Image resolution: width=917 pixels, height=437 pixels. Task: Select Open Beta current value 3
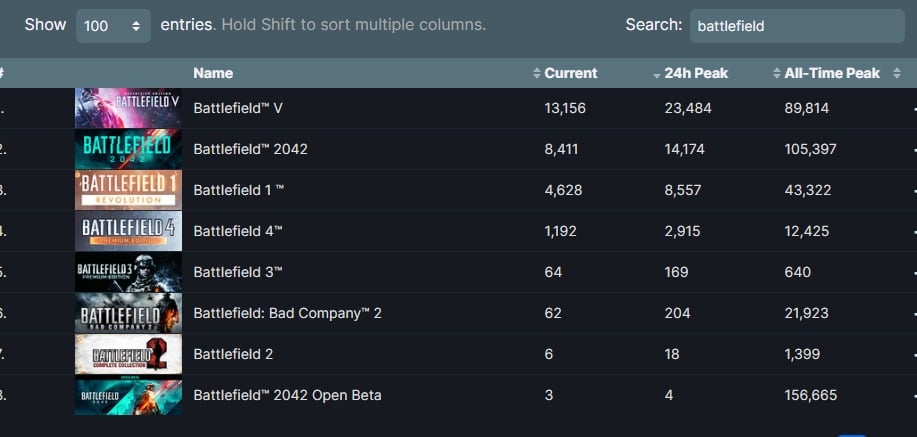(548, 395)
